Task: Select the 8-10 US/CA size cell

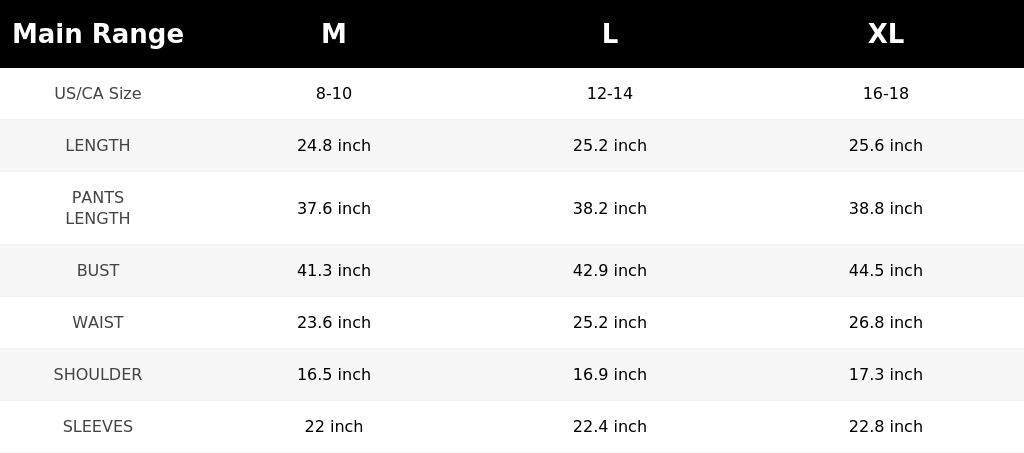Action: point(334,93)
